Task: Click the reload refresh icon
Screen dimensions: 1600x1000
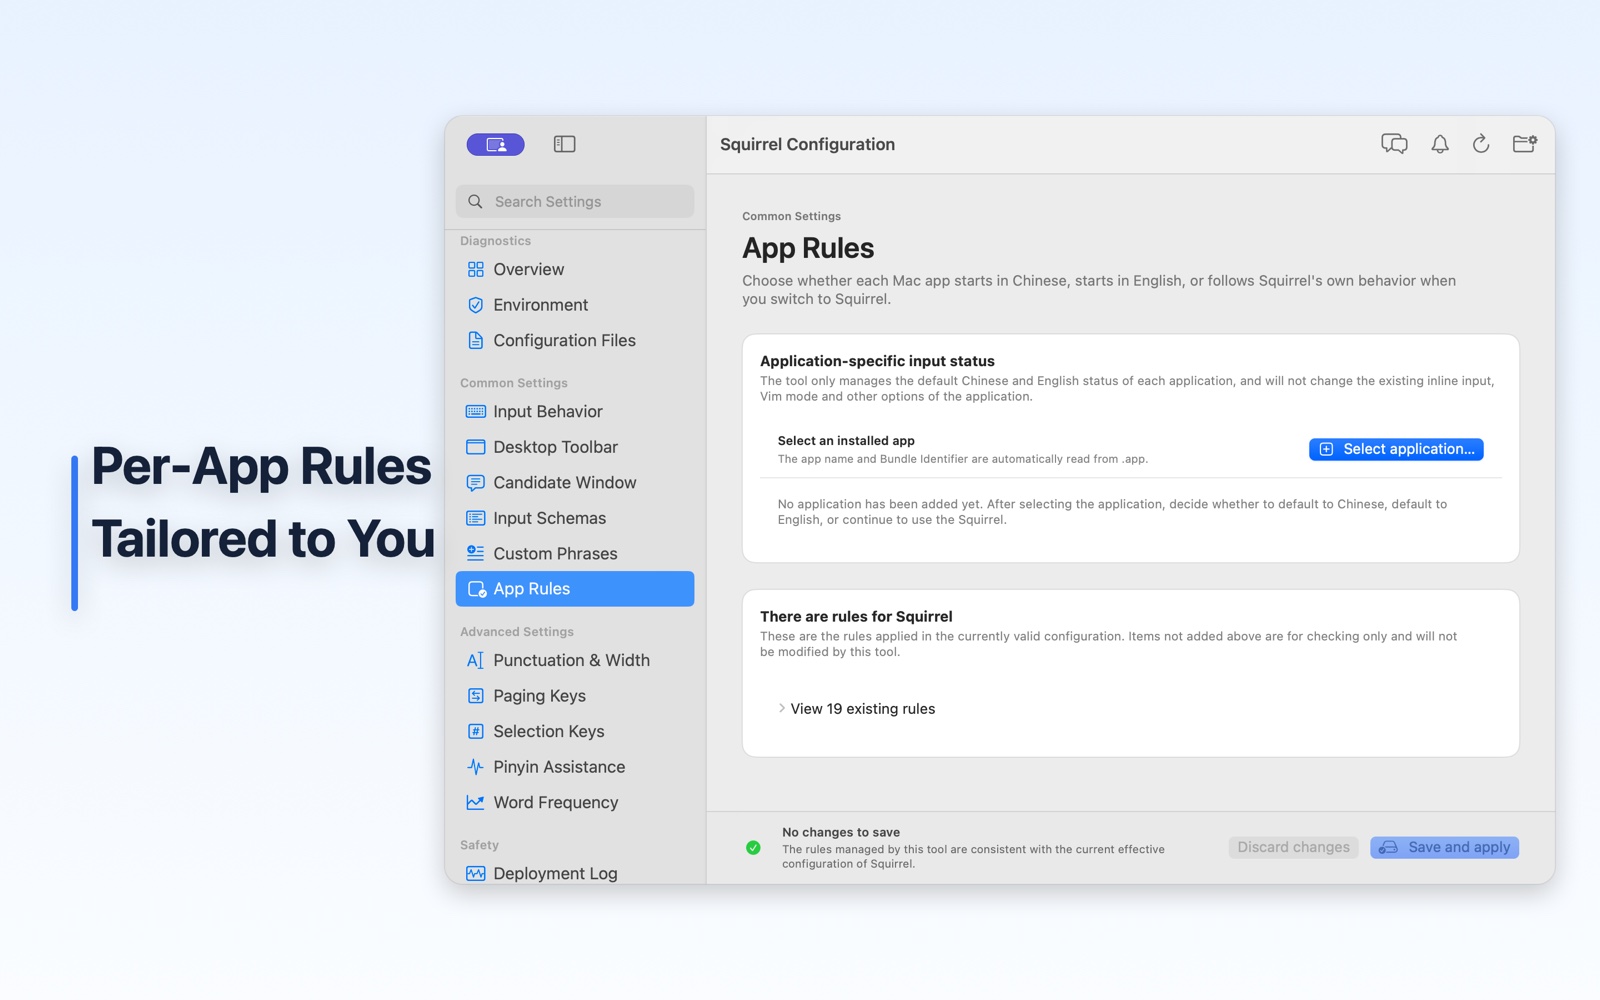Action: coord(1481,145)
